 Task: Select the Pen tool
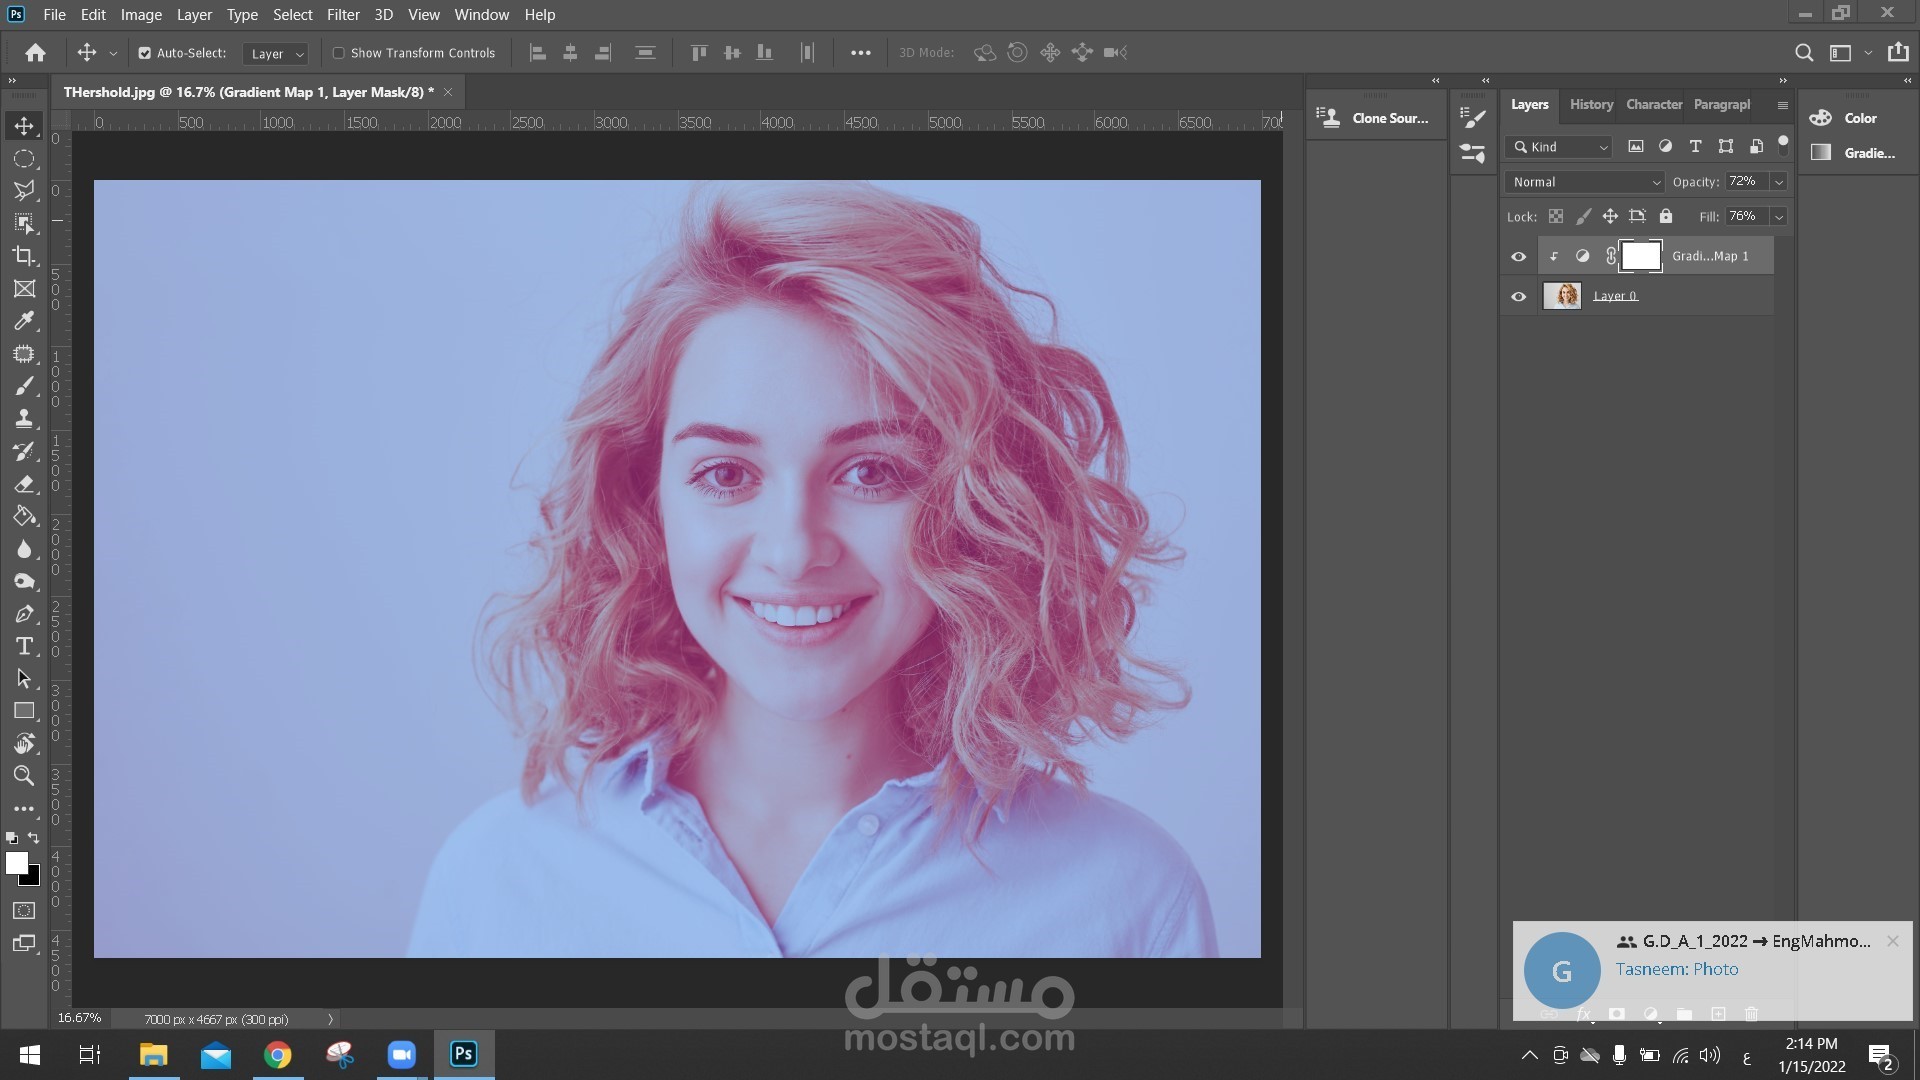(24, 614)
